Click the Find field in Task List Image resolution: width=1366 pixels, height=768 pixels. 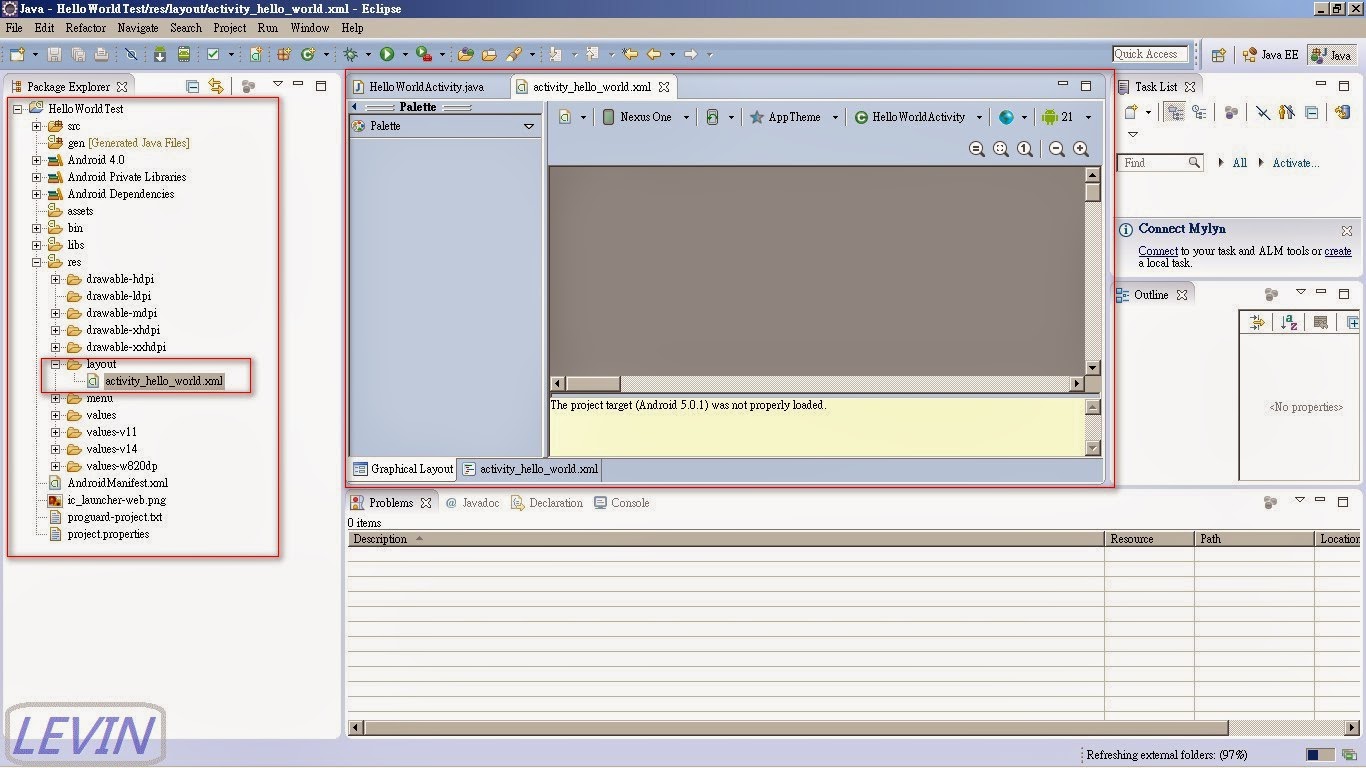(1160, 163)
